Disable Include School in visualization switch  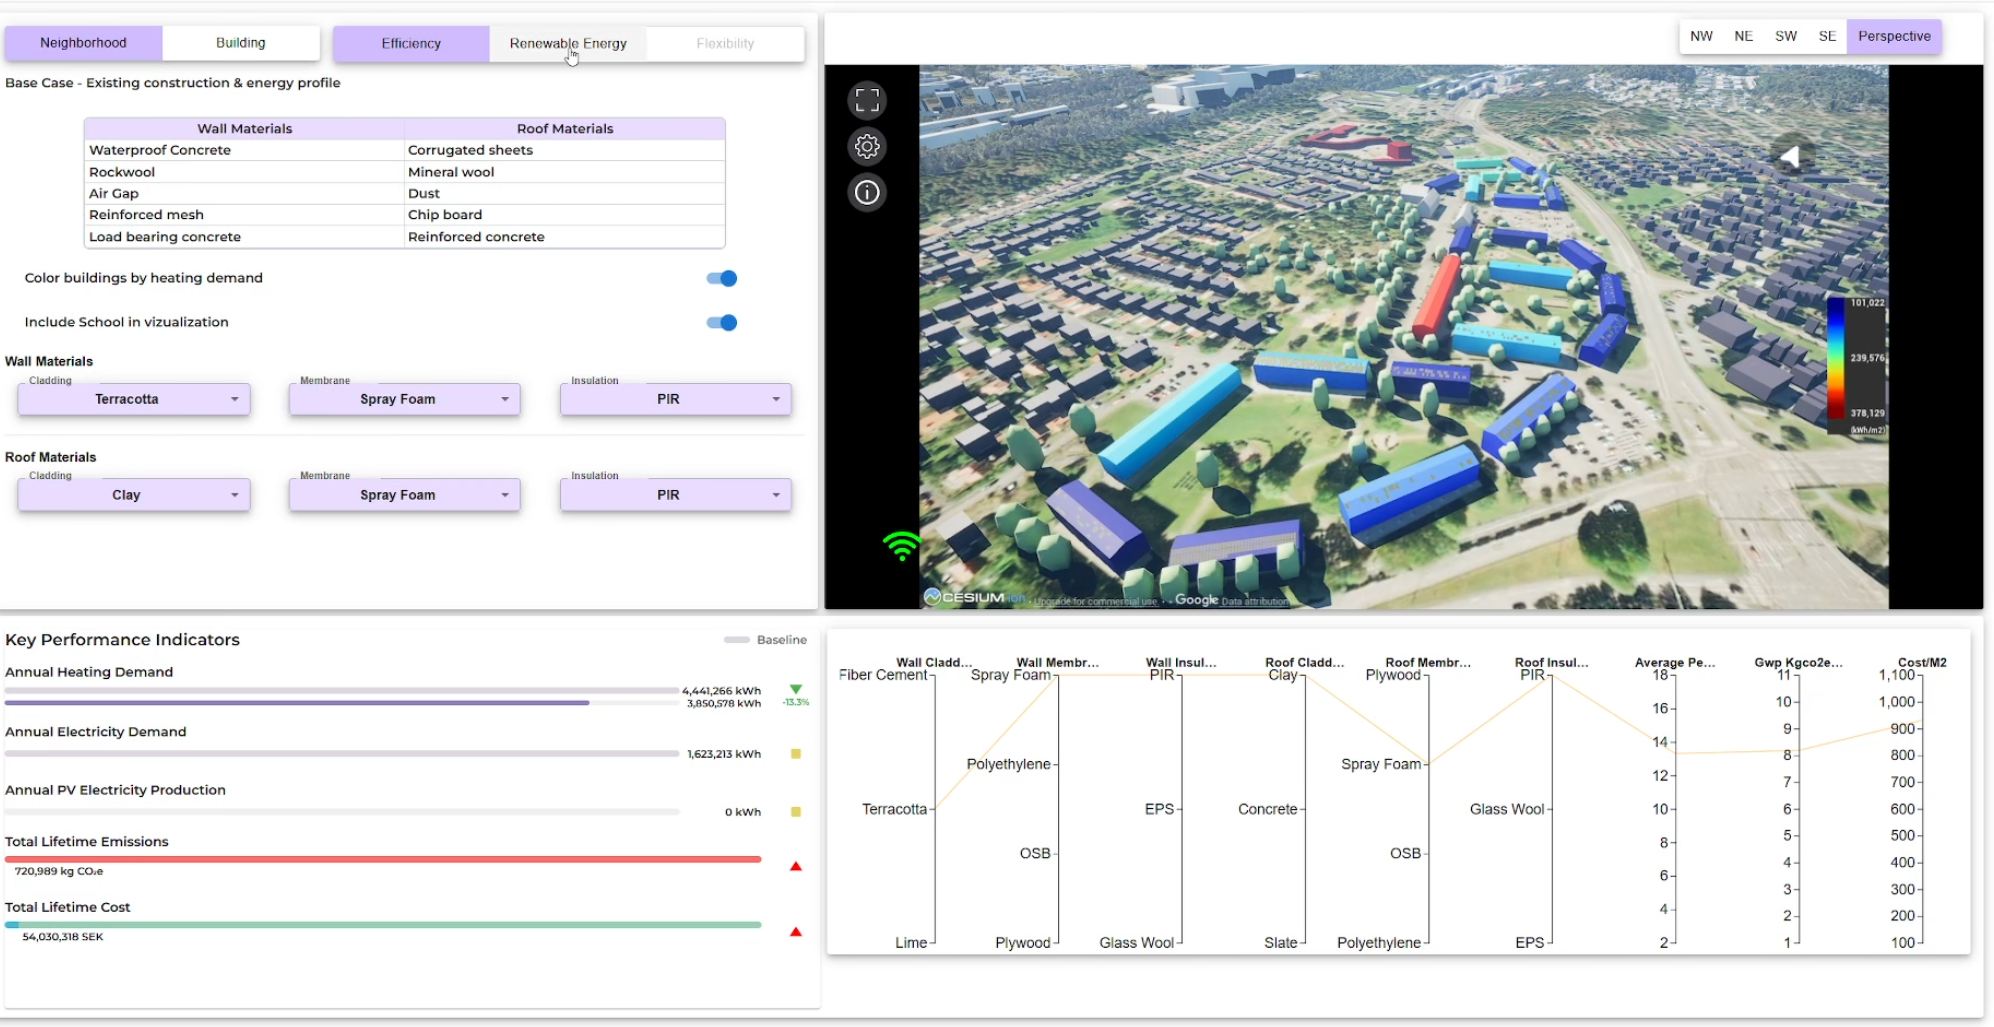(722, 323)
